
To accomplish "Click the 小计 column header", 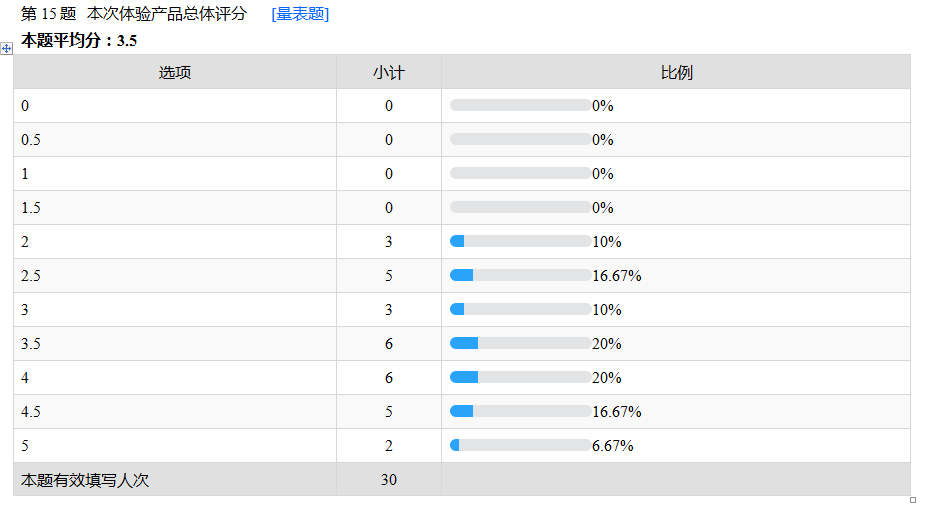I will point(389,72).
